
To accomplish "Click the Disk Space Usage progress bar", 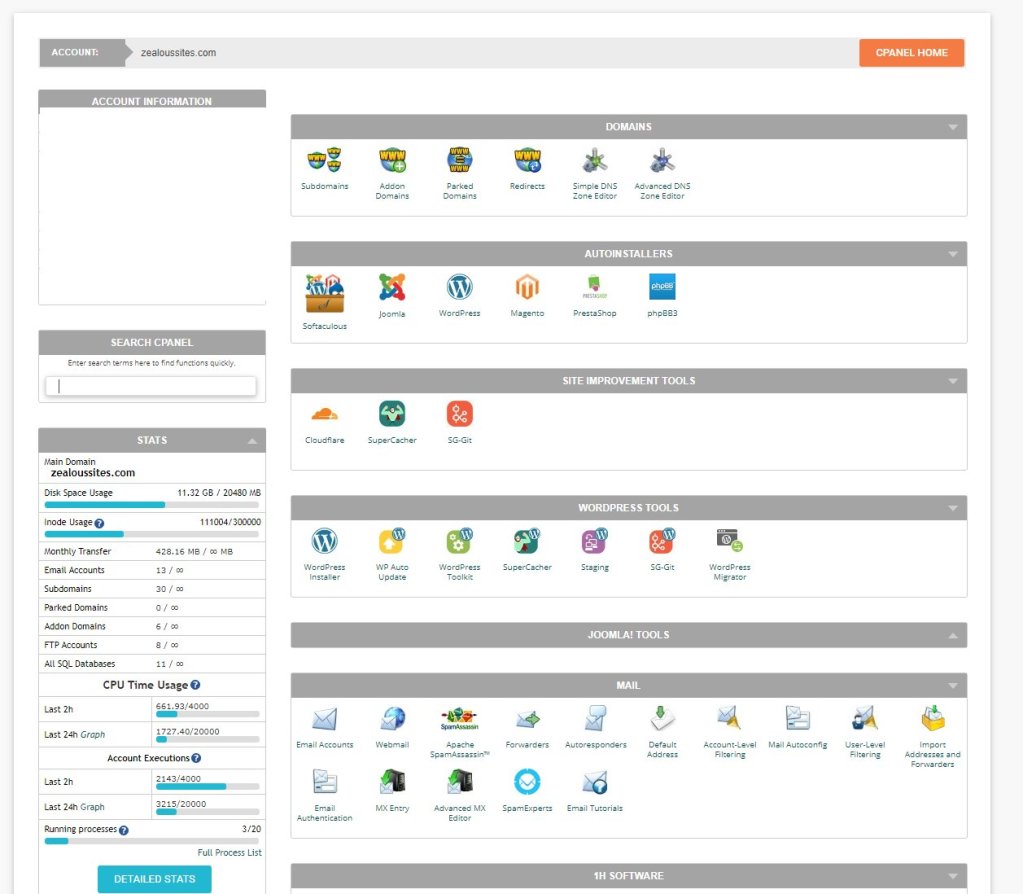I will point(151,504).
